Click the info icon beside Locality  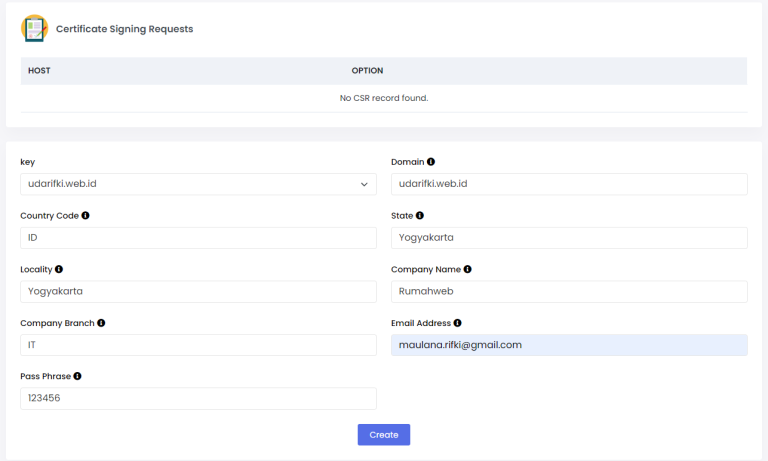[59, 269]
